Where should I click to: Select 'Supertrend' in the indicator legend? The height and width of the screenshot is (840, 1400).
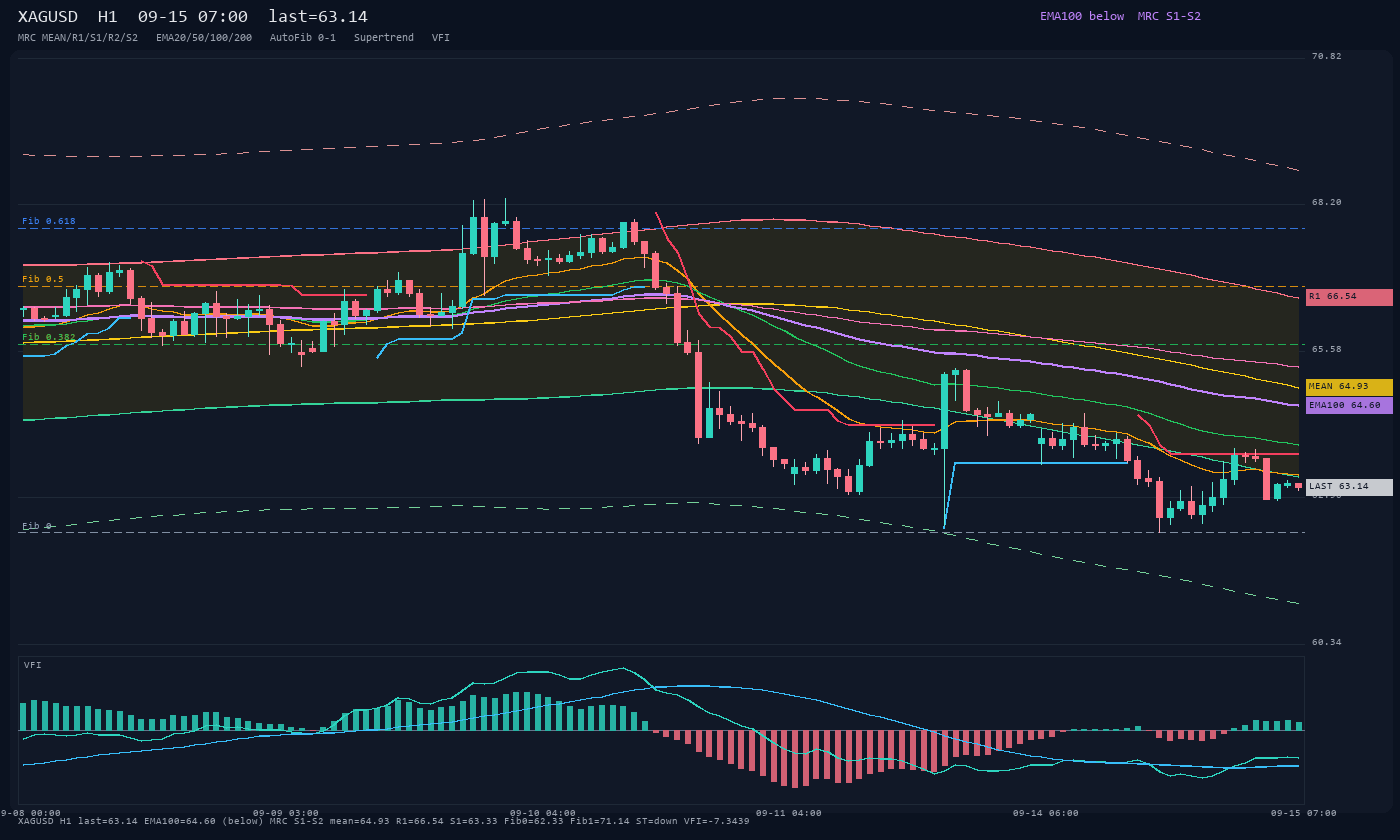(384, 38)
